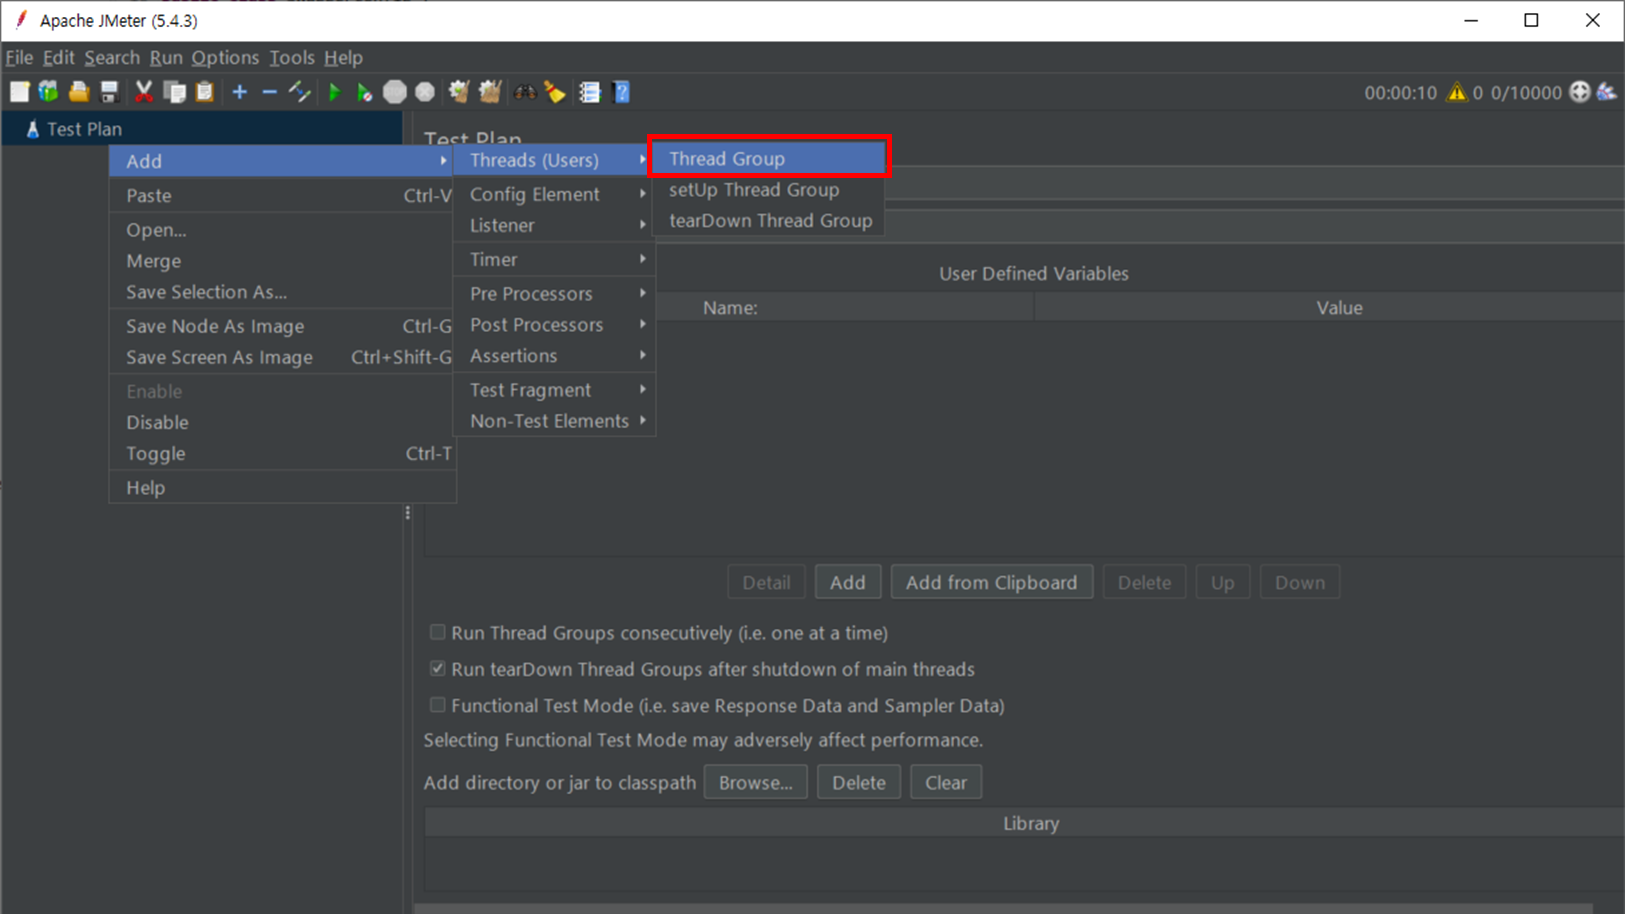Open the Templates icon in toolbar
The height and width of the screenshot is (914, 1625).
(48, 92)
